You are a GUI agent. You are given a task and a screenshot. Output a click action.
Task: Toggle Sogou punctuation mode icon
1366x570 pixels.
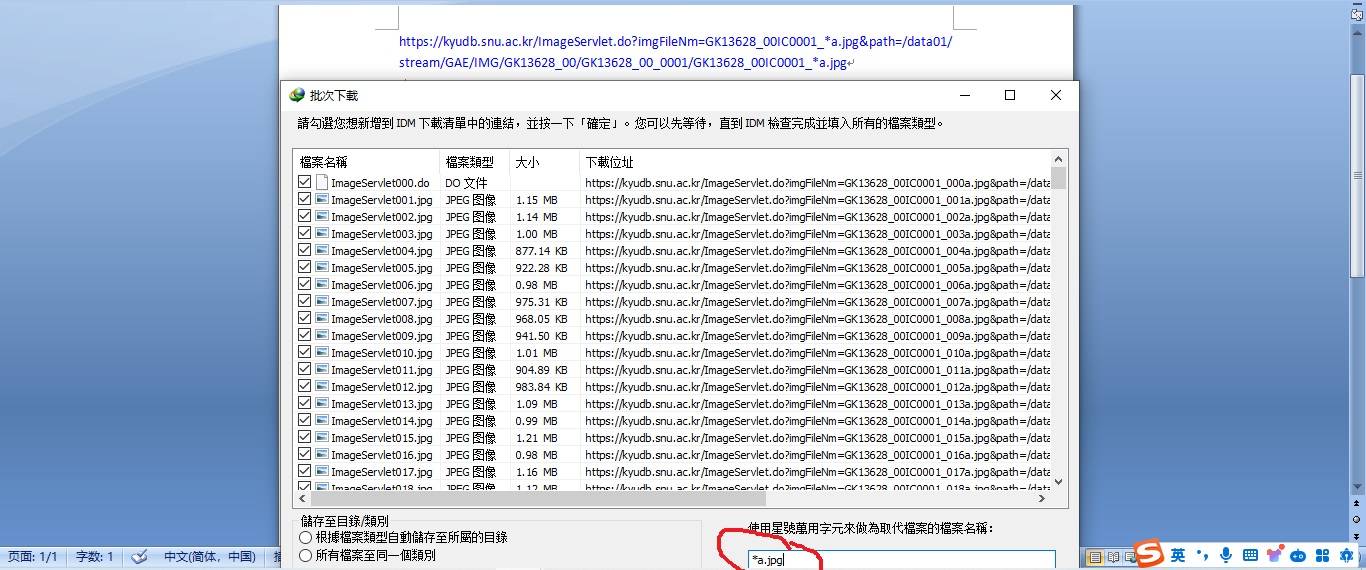pyautogui.click(x=1202, y=555)
